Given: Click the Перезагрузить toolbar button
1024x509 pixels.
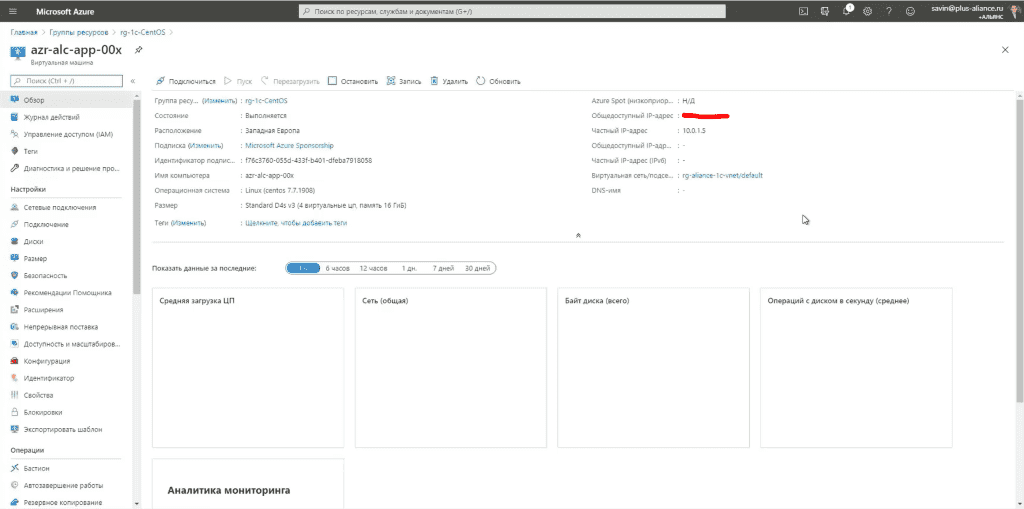Looking at the screenshot, I should [x=290, y=82].
